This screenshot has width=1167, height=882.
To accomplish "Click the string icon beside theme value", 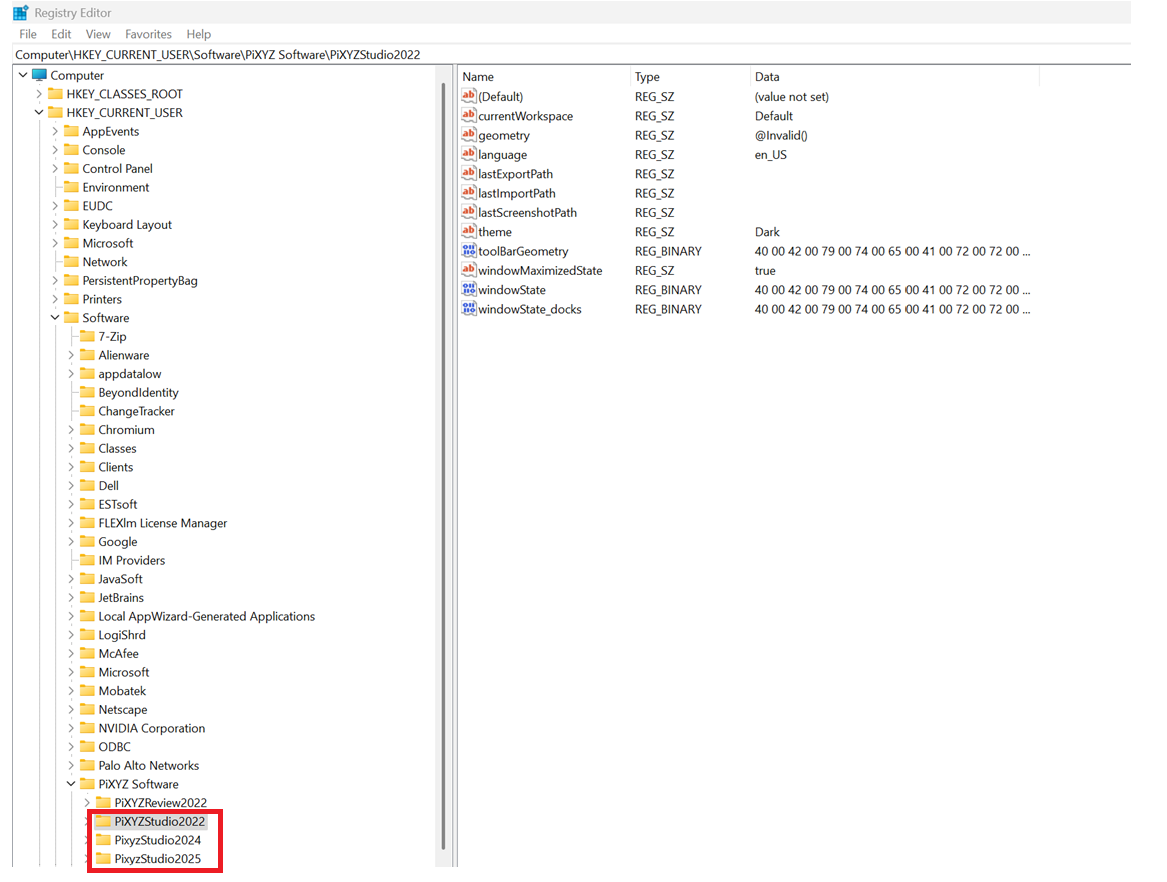I will [468, 231].
